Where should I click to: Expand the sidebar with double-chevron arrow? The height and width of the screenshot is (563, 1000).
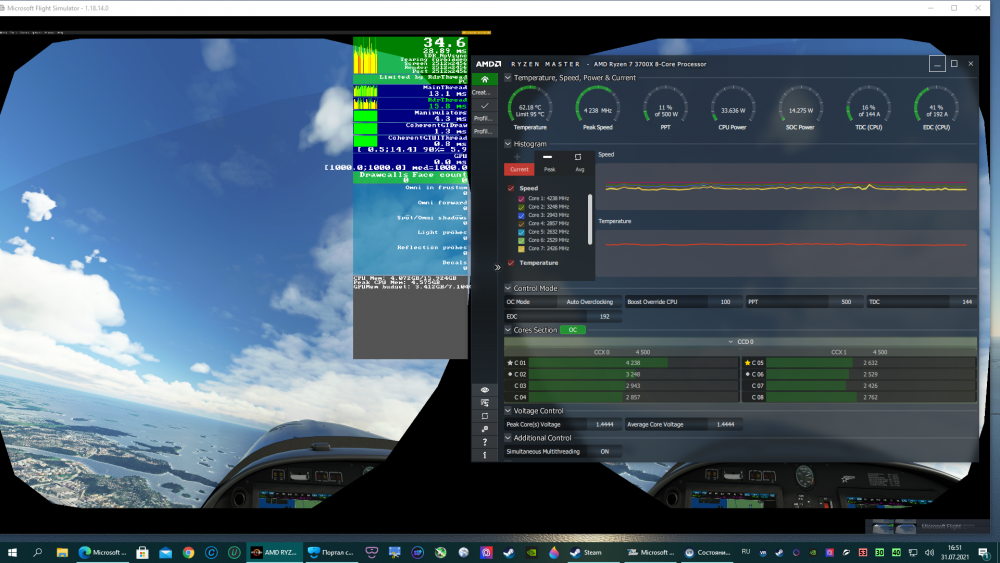(497, 268)
